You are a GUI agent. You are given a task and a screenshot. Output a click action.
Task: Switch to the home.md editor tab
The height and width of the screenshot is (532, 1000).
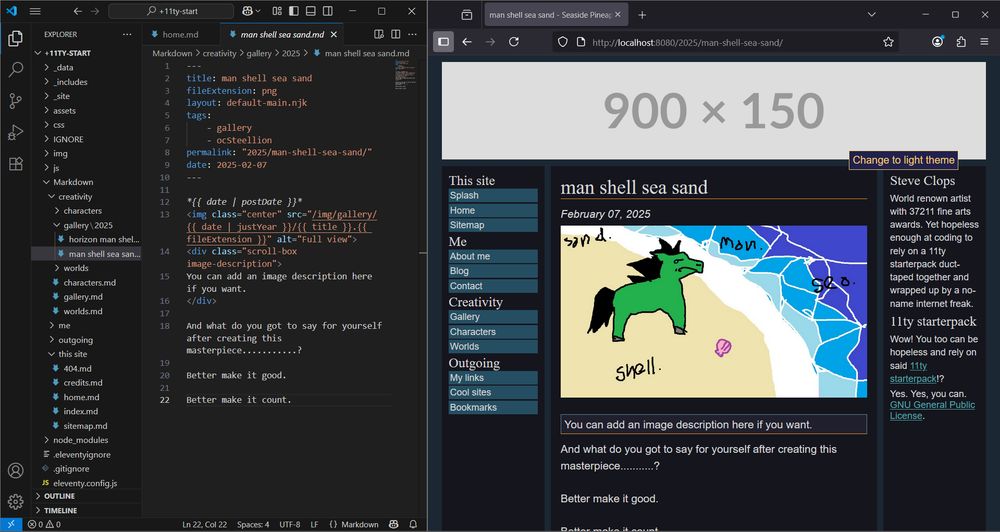click(x=180, y=34)
